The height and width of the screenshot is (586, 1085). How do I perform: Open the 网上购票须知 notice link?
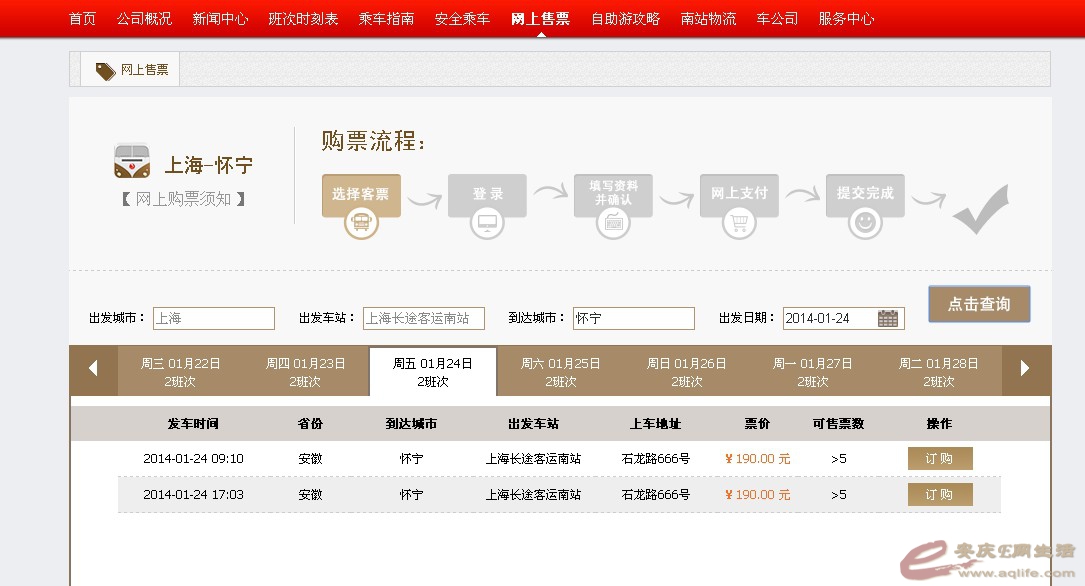(183, 199)
